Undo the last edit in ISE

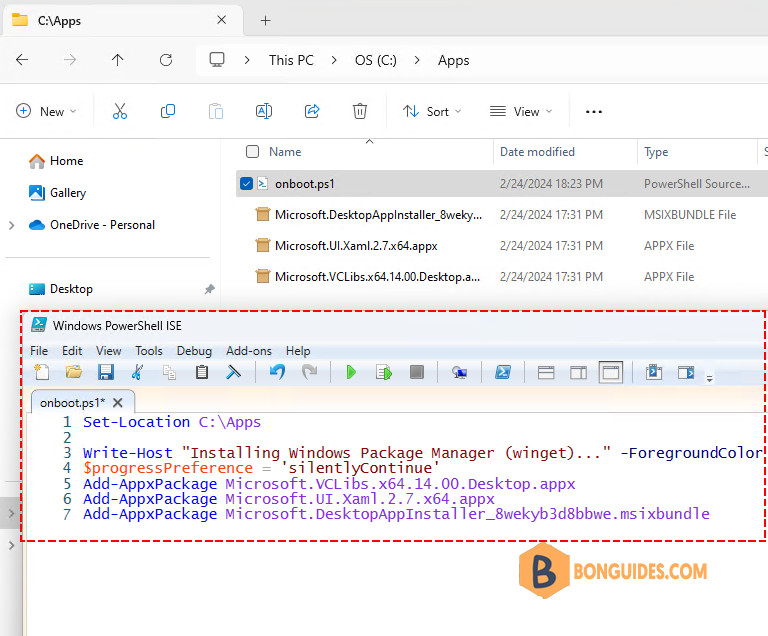coord(277,372)
